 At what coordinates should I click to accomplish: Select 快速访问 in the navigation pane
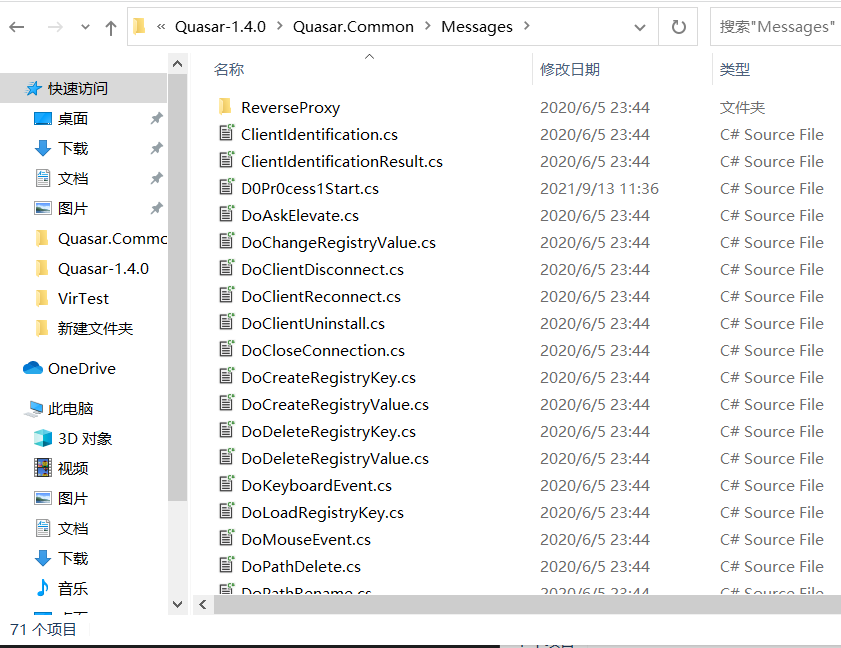78,88
